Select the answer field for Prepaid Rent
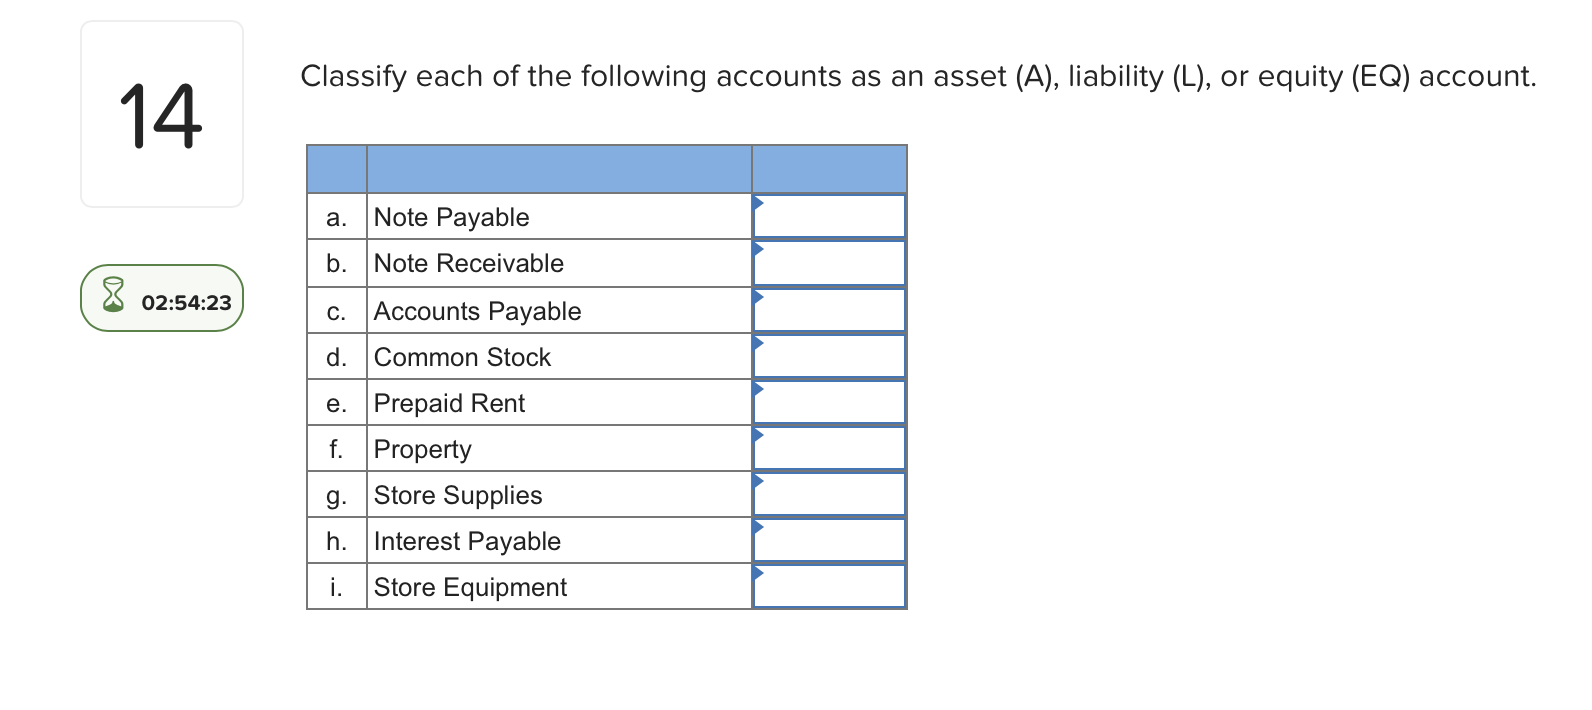This screenshot has height=710, width=1592. pyautogui.click(x=828, y=402)
